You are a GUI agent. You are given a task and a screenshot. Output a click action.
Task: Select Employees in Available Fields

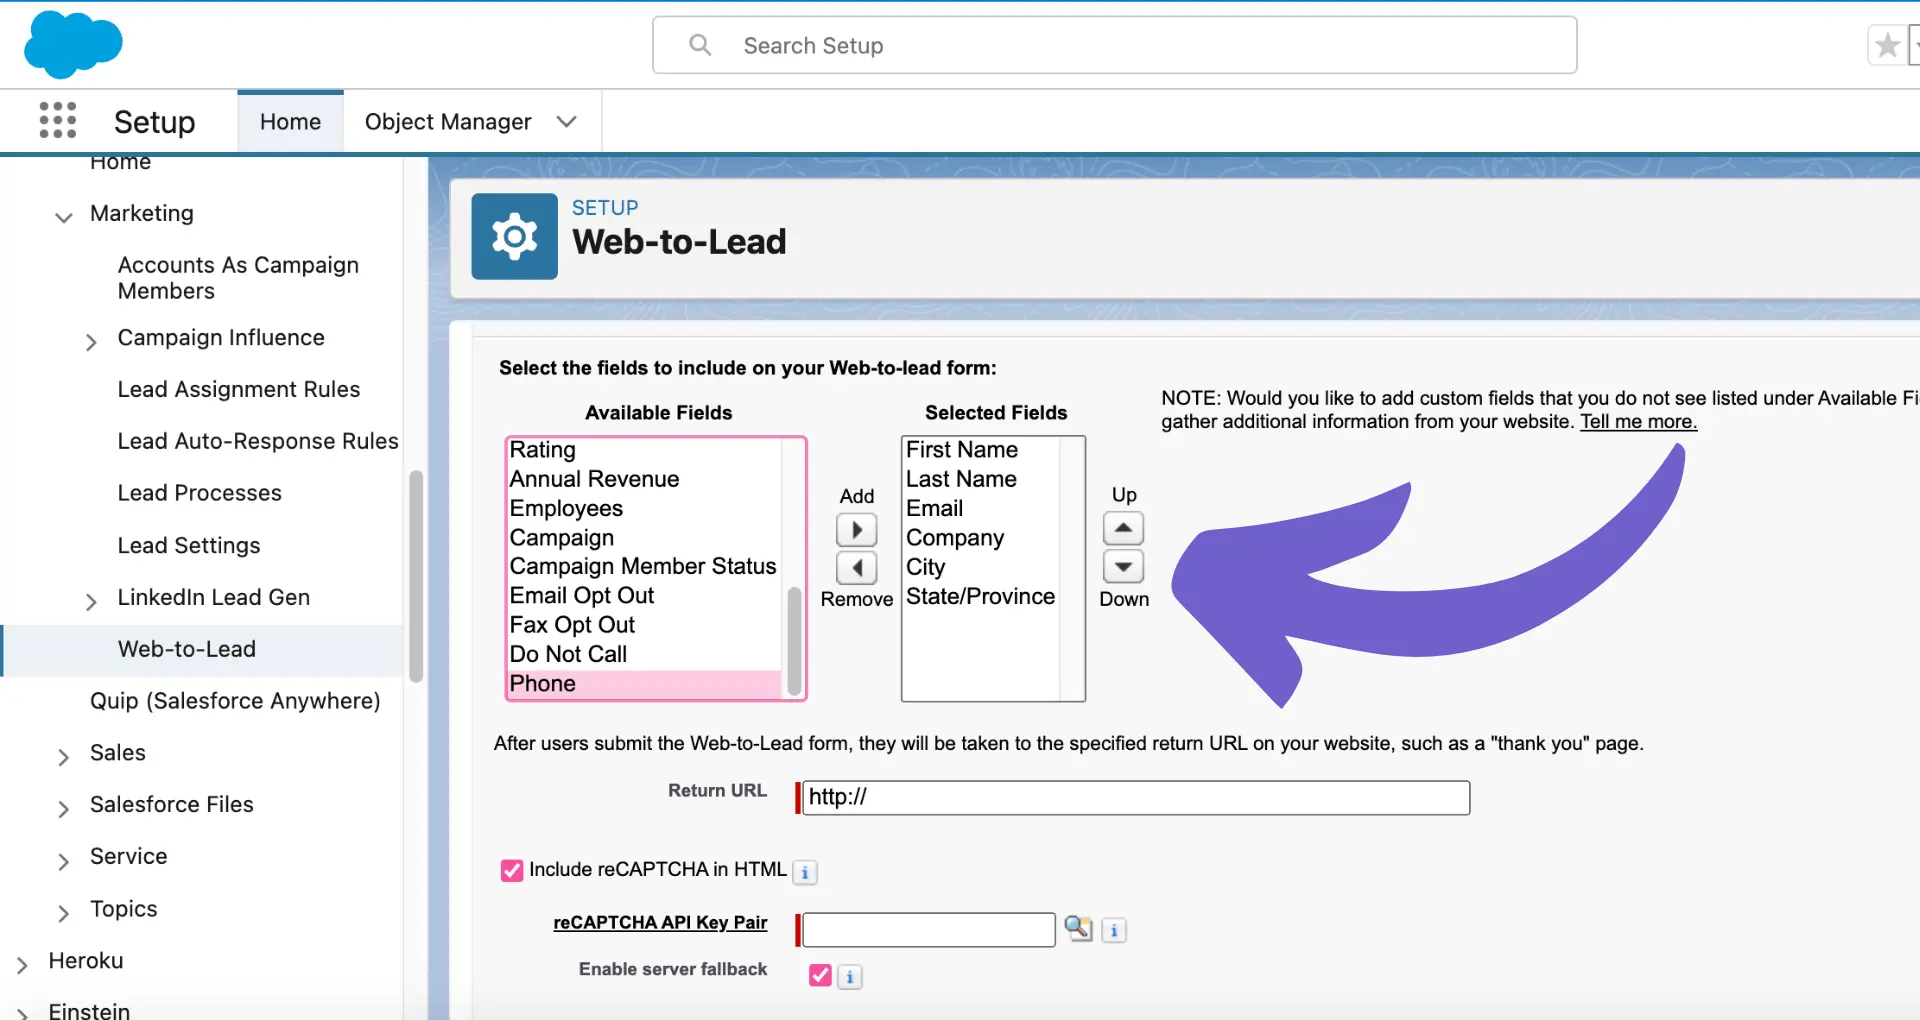point(566,508)
